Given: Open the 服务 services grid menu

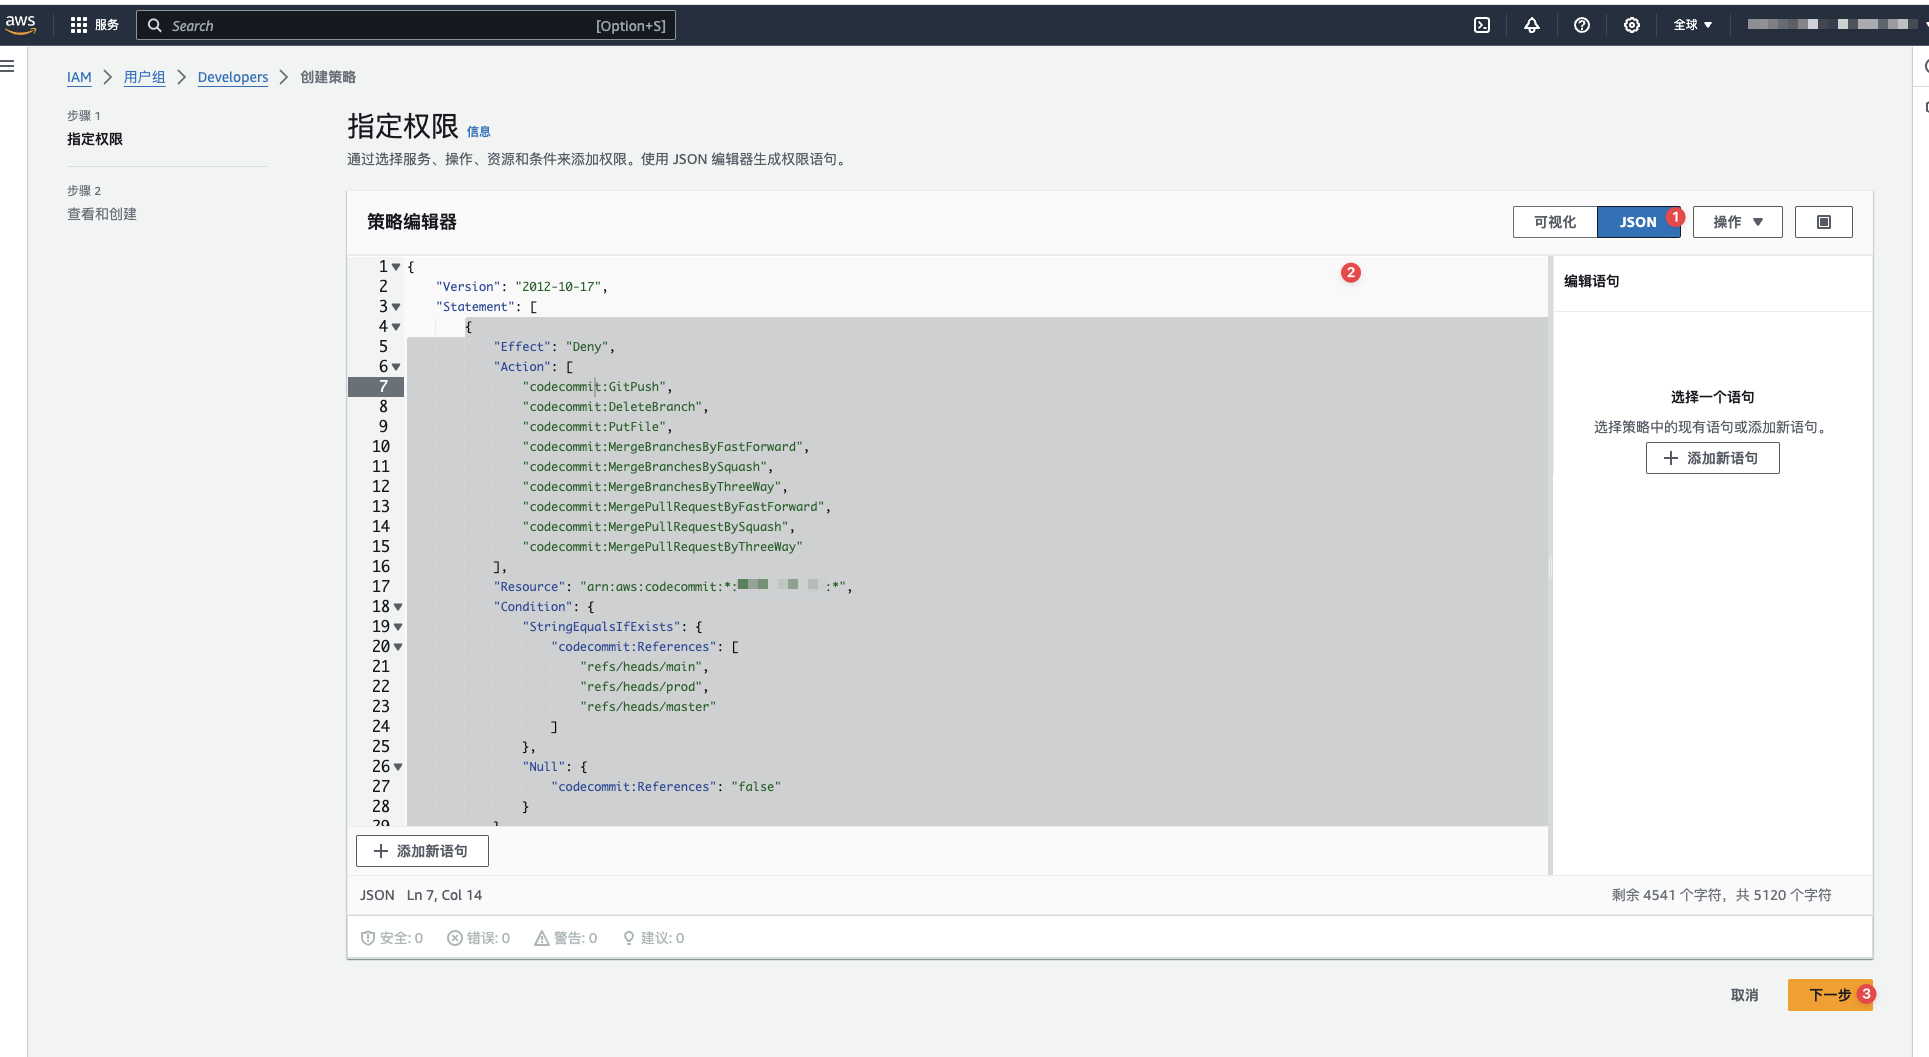Looking at the screenshot, I should [x=95, y=25].
